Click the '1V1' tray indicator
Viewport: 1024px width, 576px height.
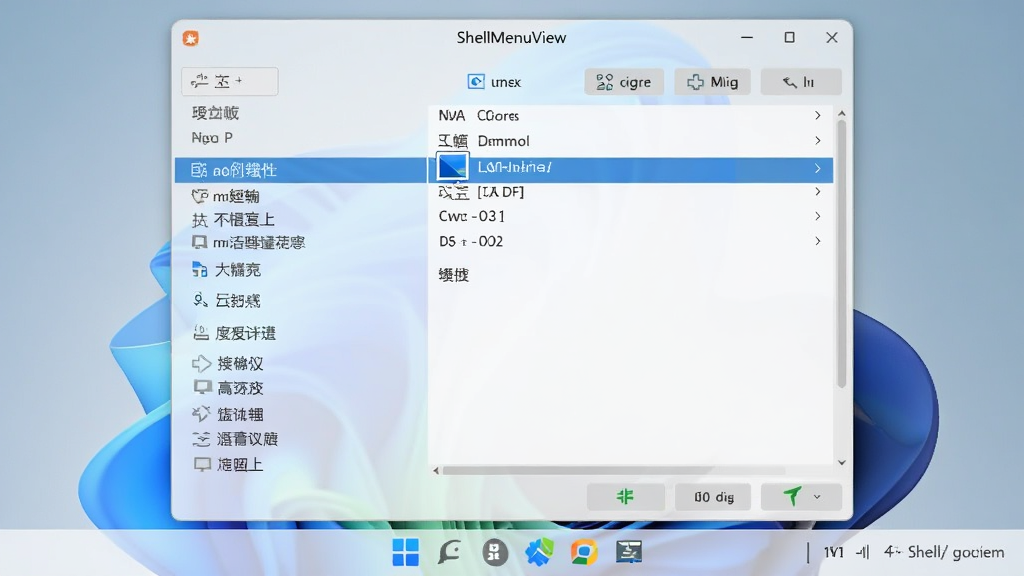click(833, 553)
